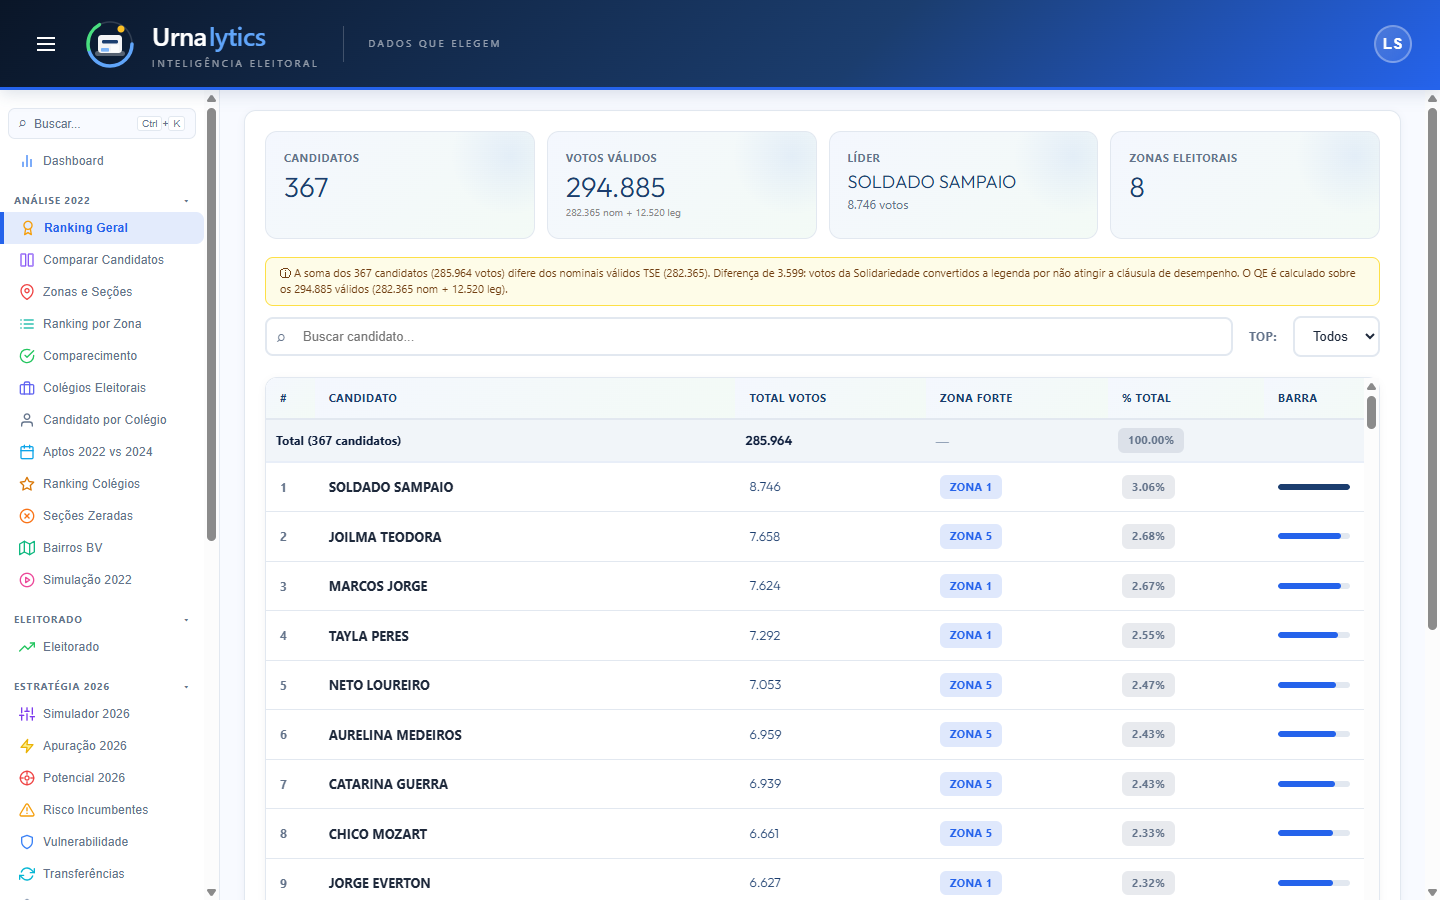Click ZONA 5 badge for NETO LOUREIRO

coord(970,685)
